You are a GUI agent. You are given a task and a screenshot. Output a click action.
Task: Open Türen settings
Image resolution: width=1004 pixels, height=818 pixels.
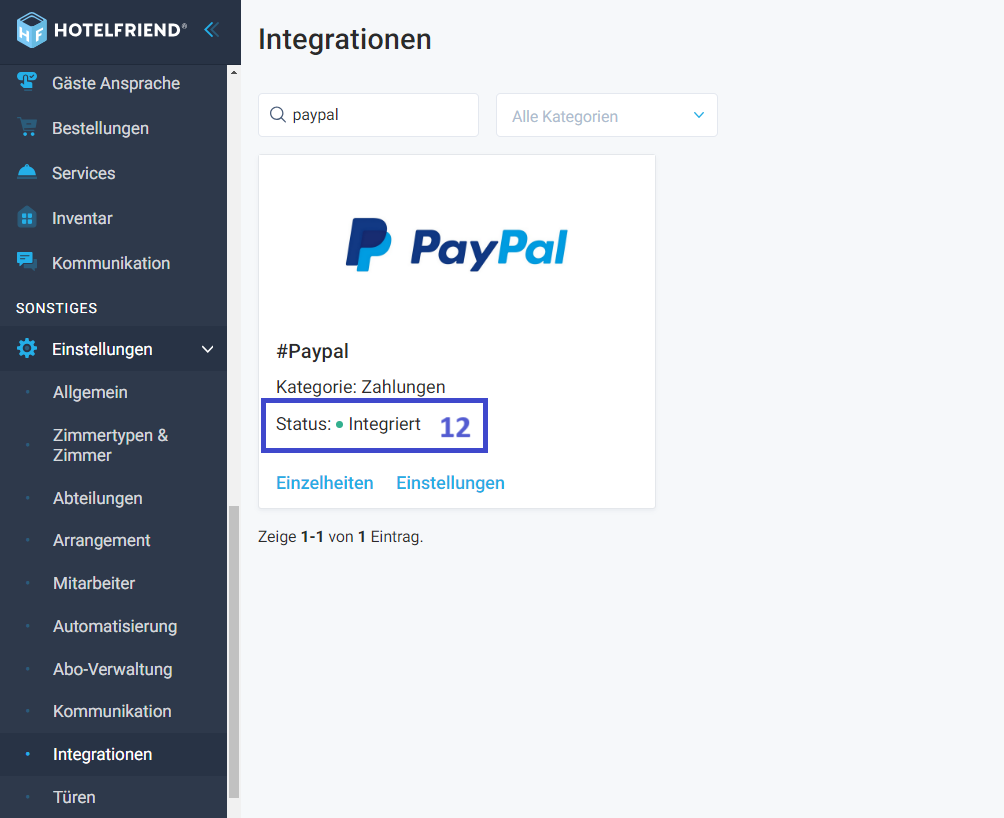coord(74,797)
